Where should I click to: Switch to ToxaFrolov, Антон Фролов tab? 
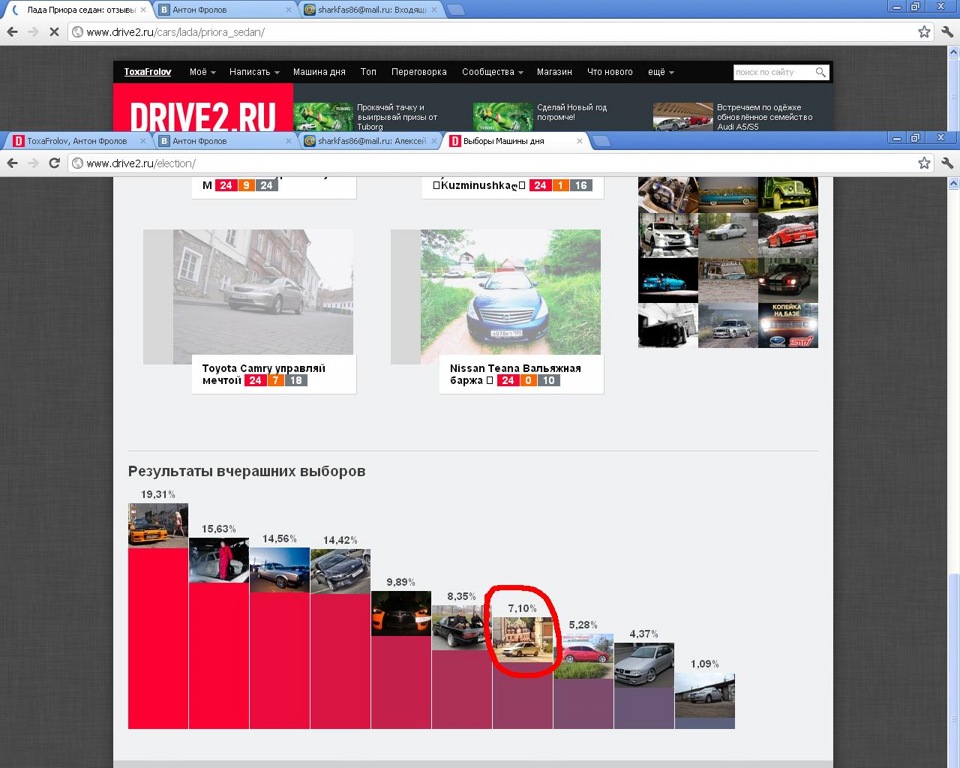pyautogui.click(x=77, y=141)
